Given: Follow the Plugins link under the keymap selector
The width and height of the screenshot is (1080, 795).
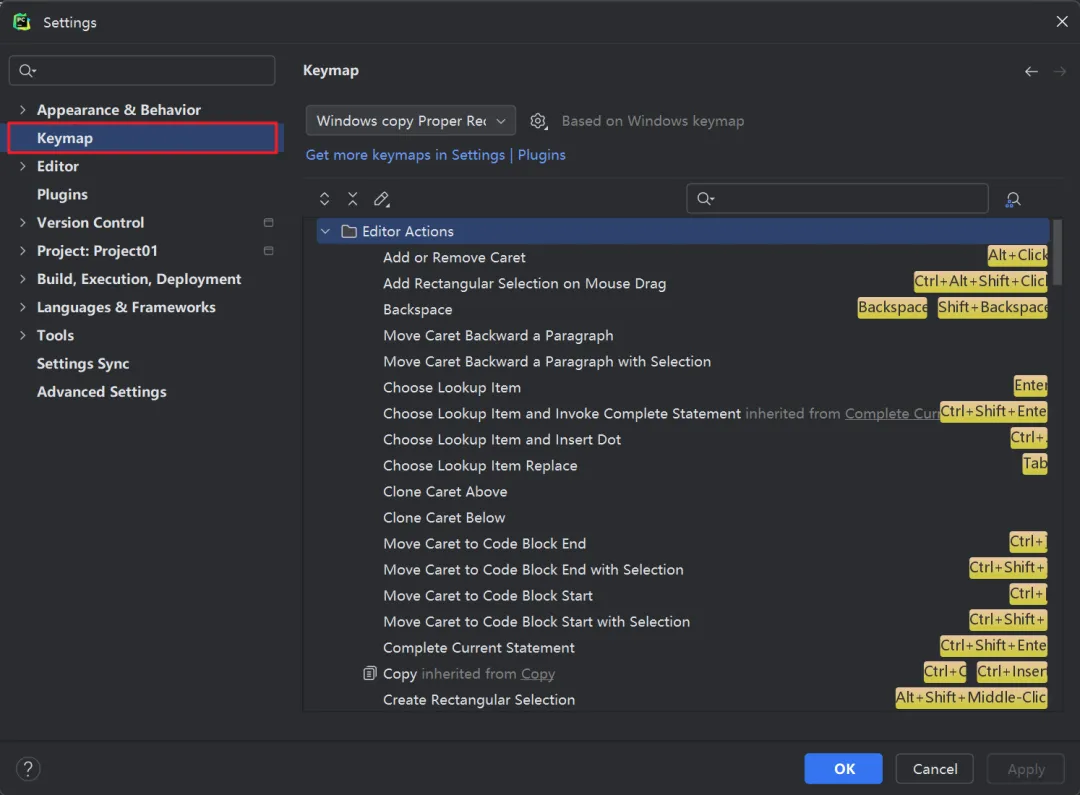Looking at the screenshot, I should coord(541,155).
